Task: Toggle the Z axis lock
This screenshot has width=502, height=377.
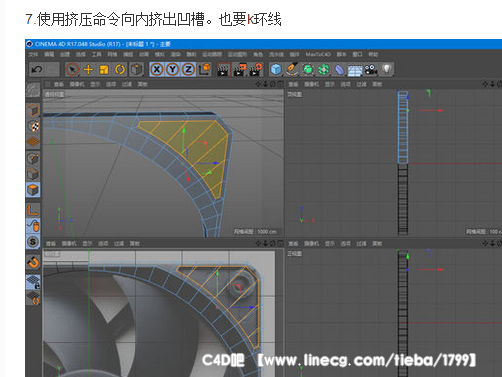Action: tap(188, 69)
